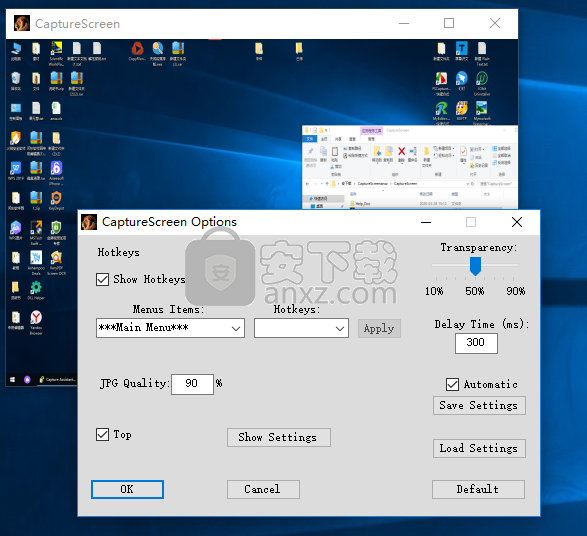Click the FSCapture shortcut icon in capture
The width and height of the screenshot is (587, 536).
pyautogui.click(x=441, y=79)
